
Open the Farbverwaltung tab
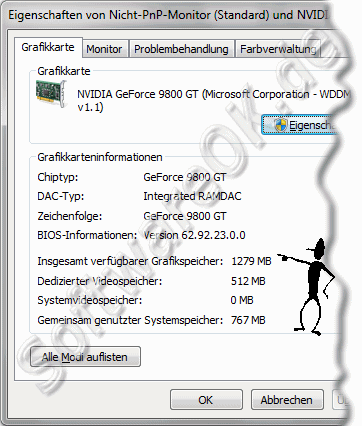[278, 49]
